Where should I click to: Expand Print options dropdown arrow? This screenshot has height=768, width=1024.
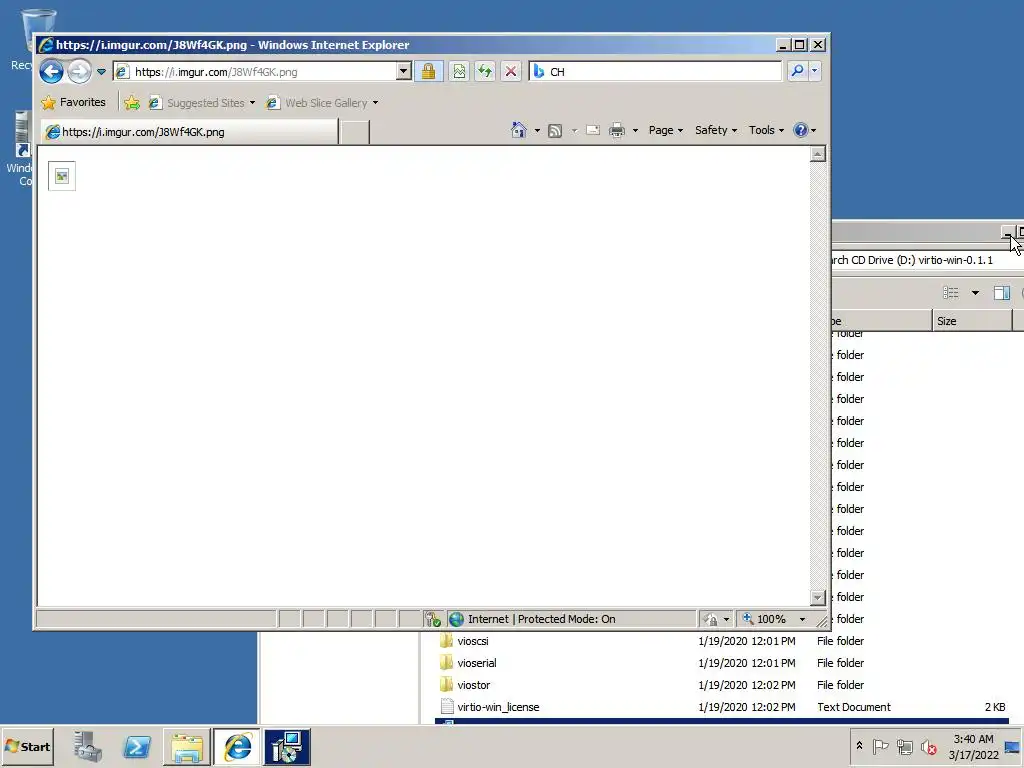(635, 131)
